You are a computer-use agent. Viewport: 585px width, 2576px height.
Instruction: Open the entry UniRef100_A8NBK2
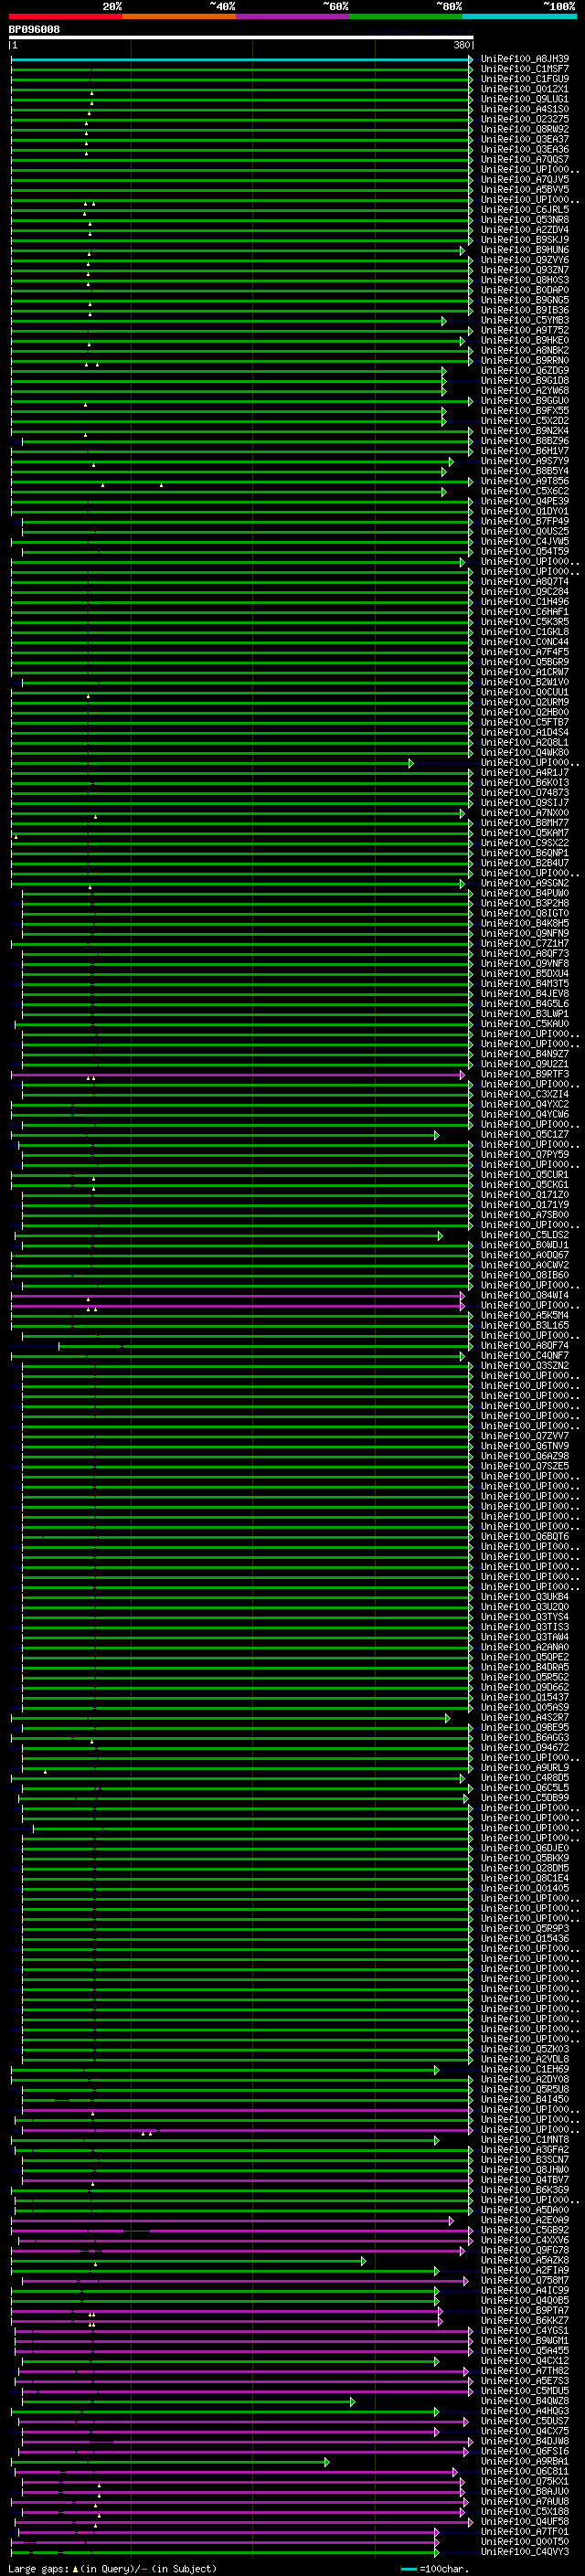525,351
